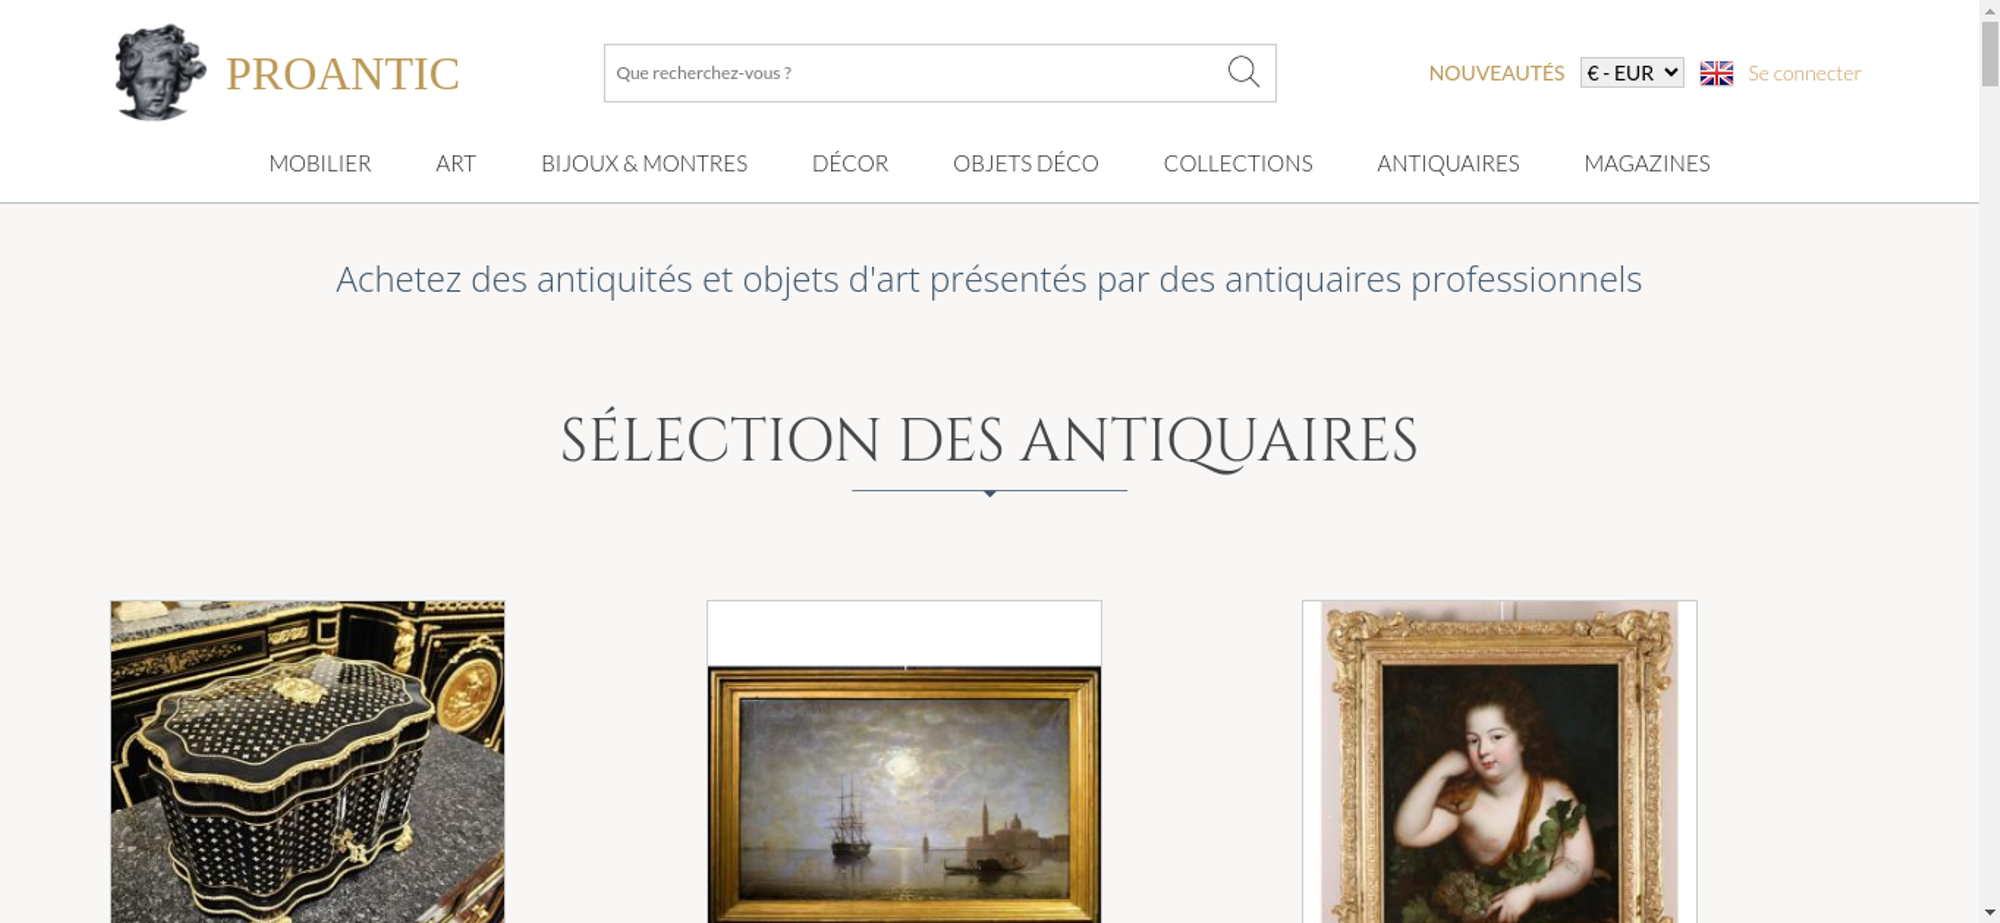Click the Se connecter link
Viewport: 2000px width, 923px height.
click(x=1804, y=73)
